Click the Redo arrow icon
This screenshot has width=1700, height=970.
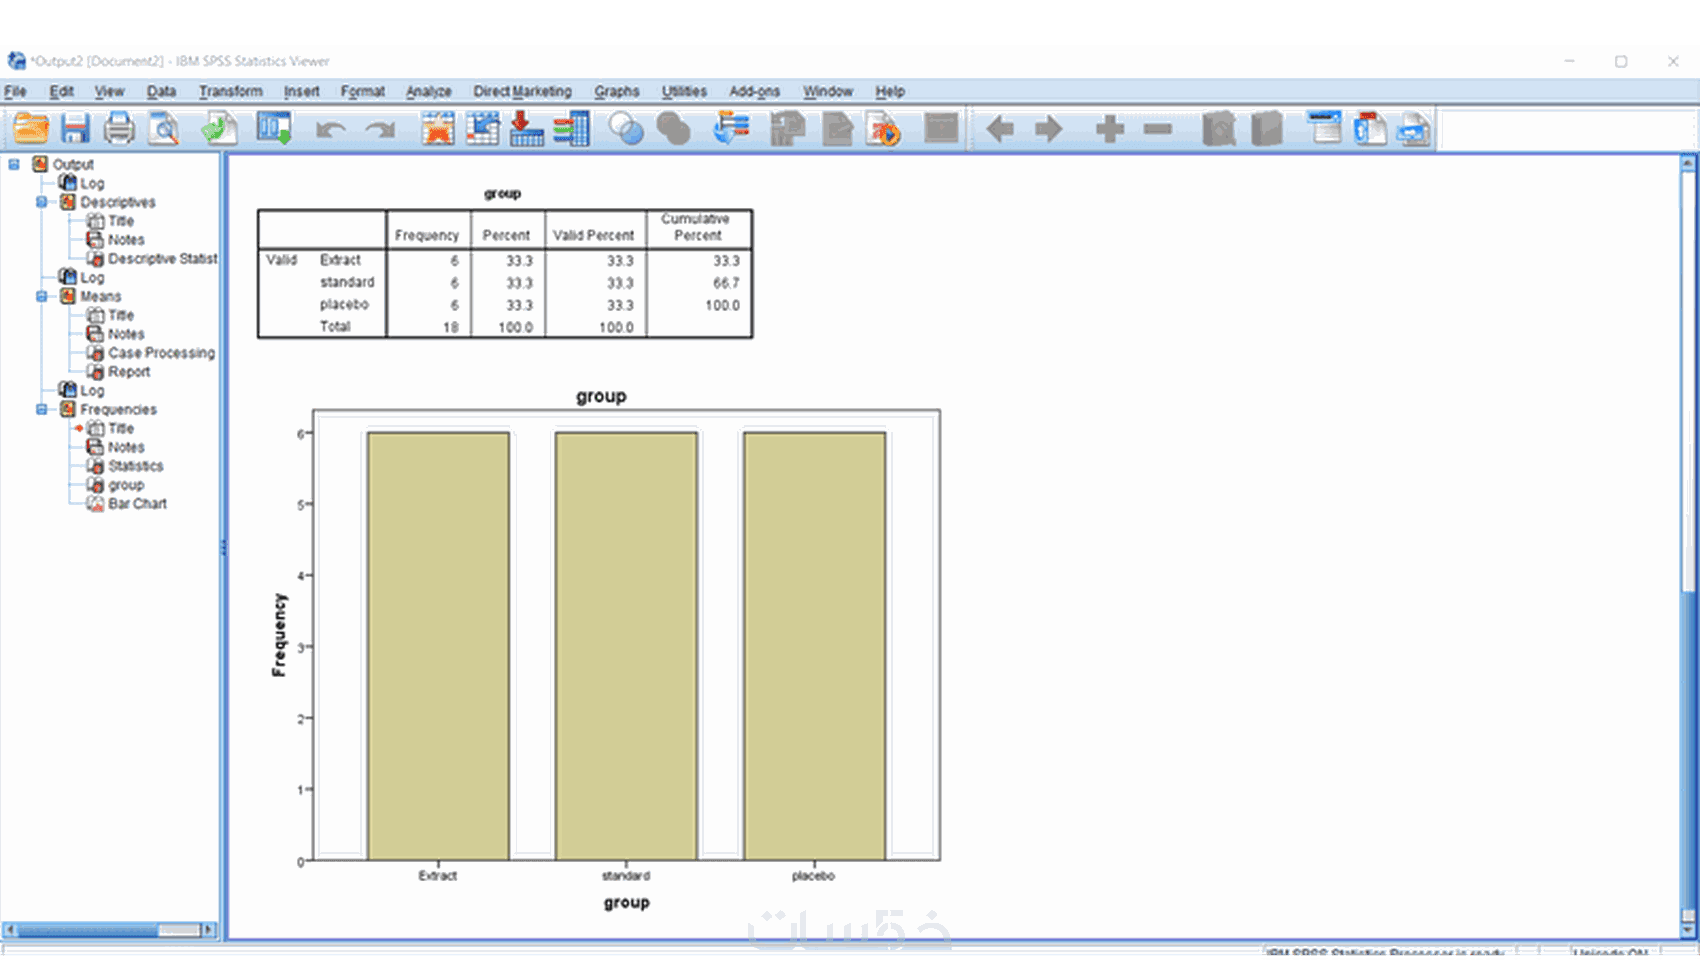coord(380,130)
